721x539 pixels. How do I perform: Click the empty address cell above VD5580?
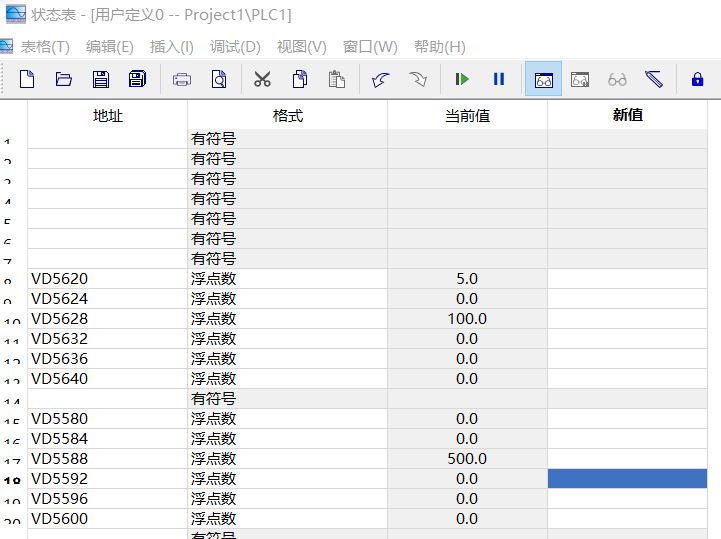point(108,399)
